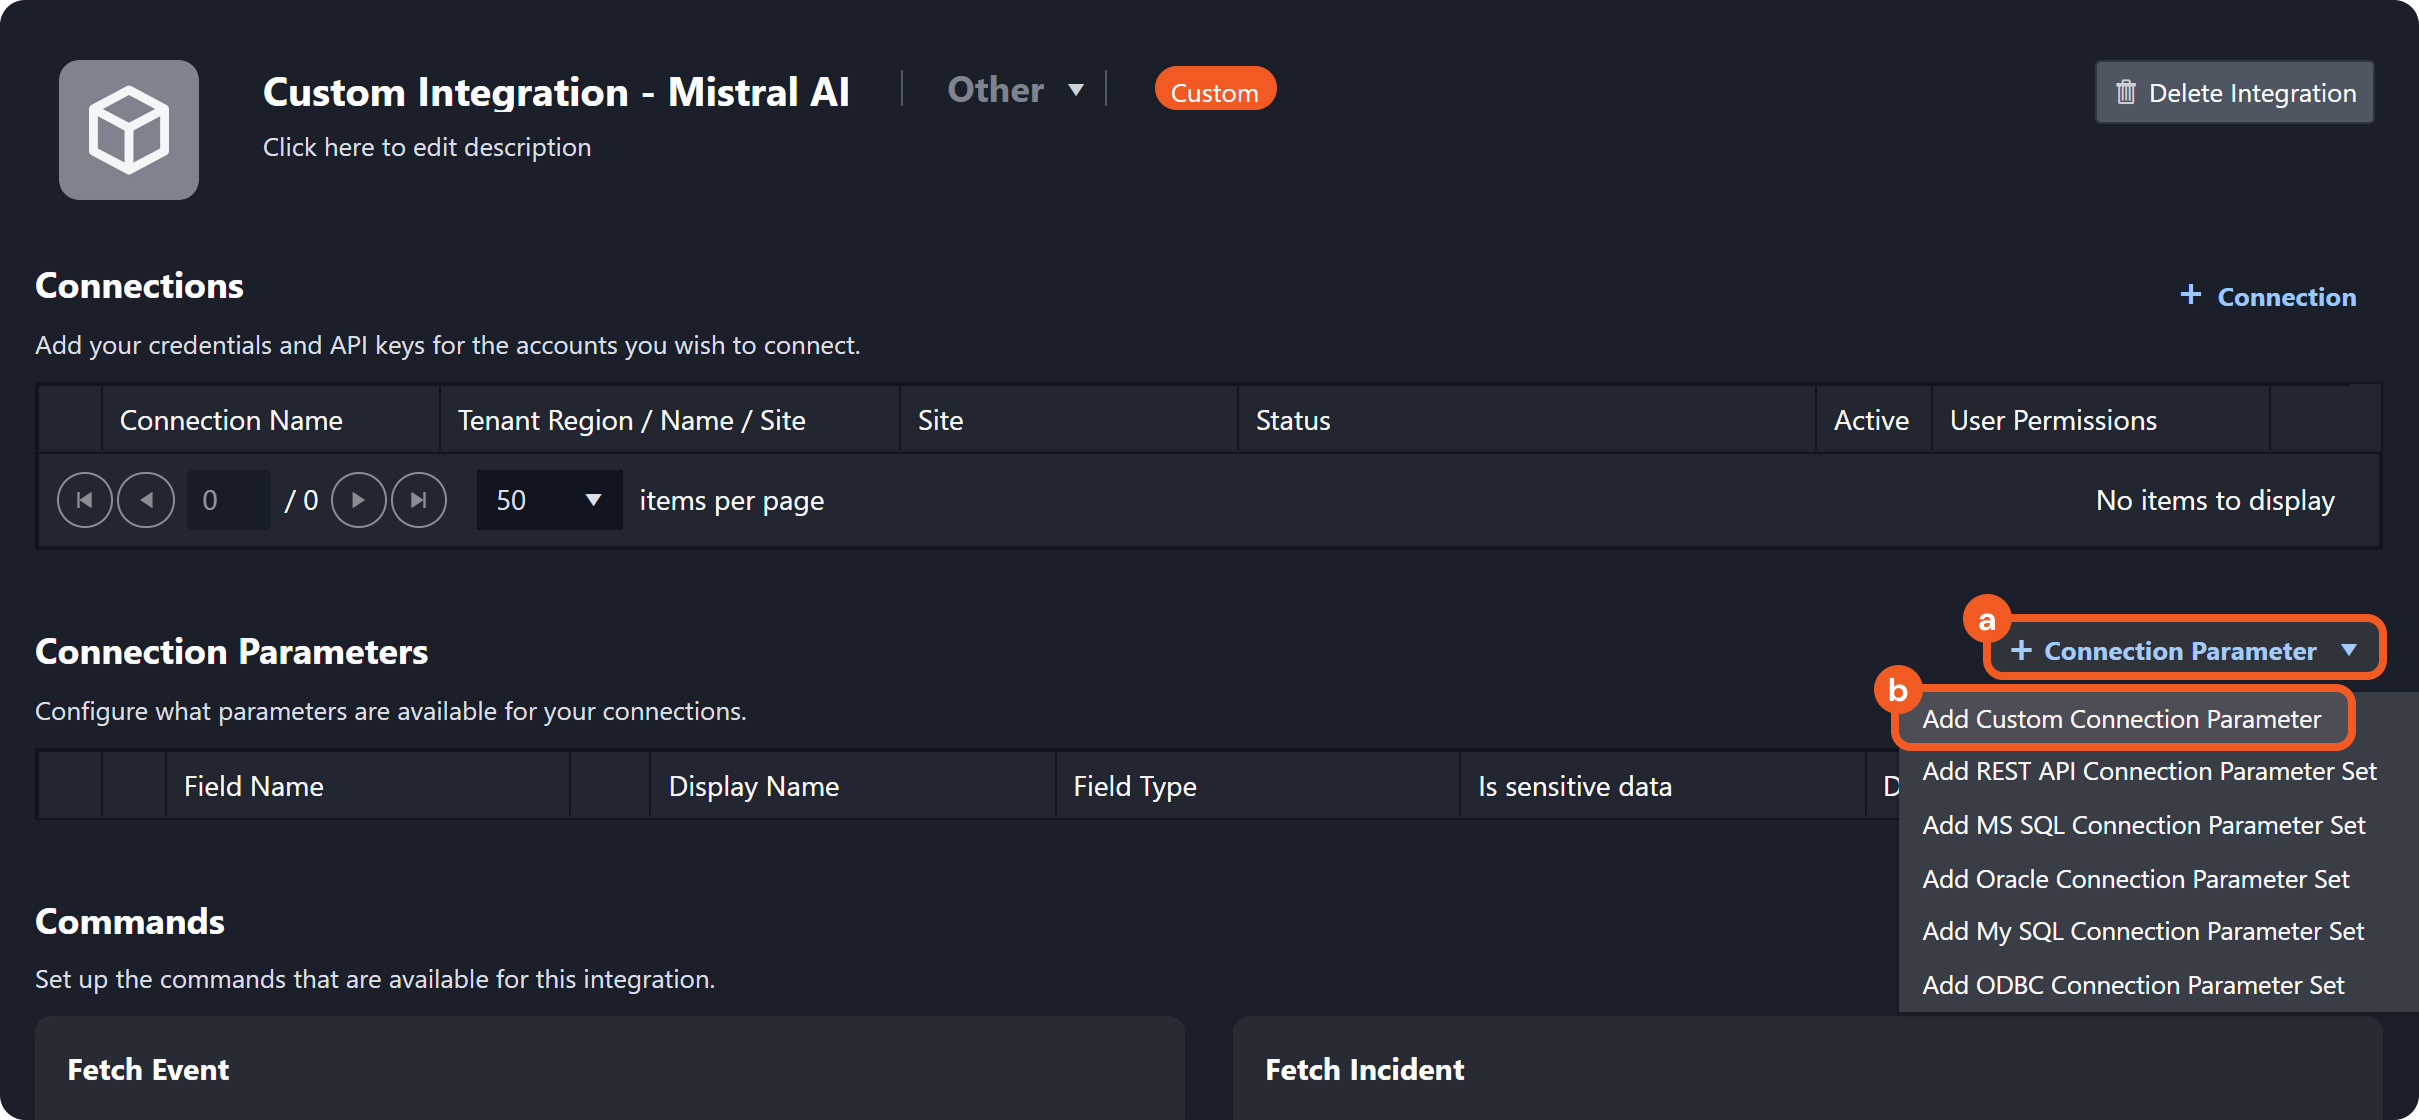The image size is (2419, 1120).
Task: Open items per page dropdown
Action: 549,500
